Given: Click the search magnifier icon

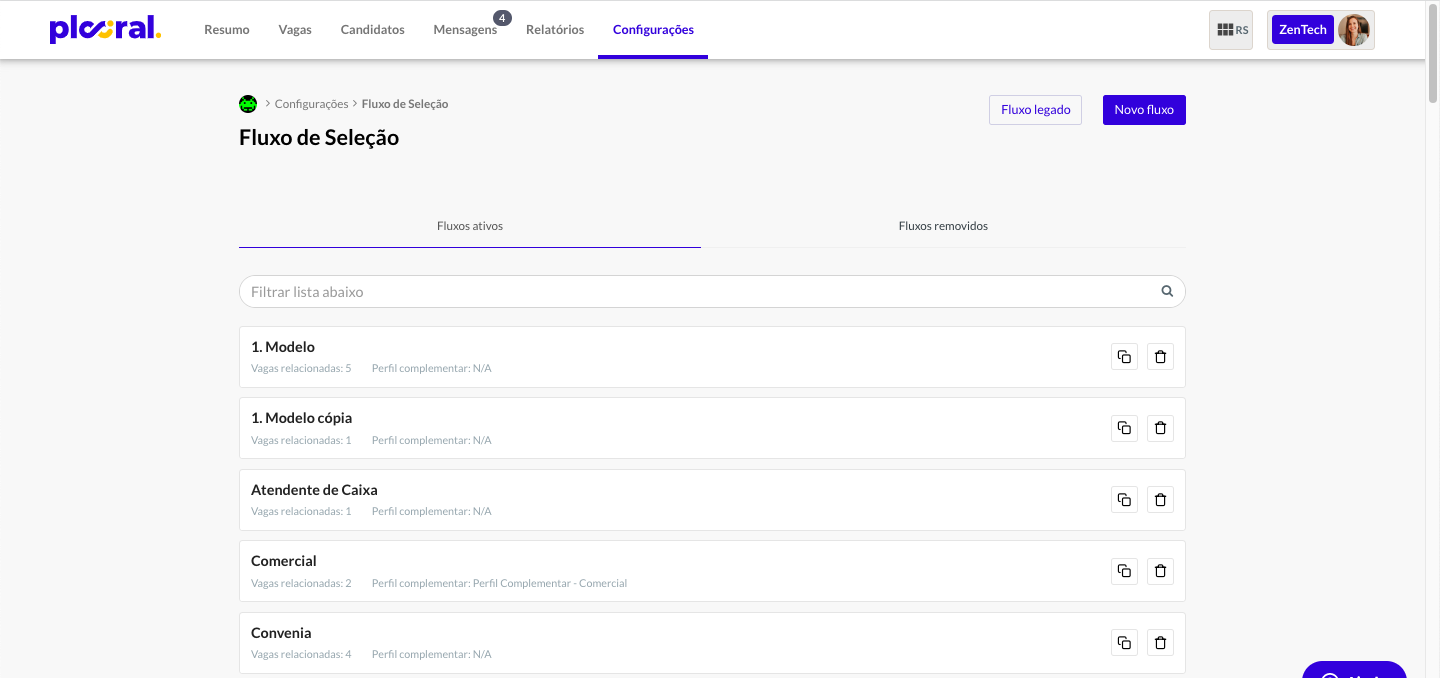Looking at the screenshot, I should 1167,292.
